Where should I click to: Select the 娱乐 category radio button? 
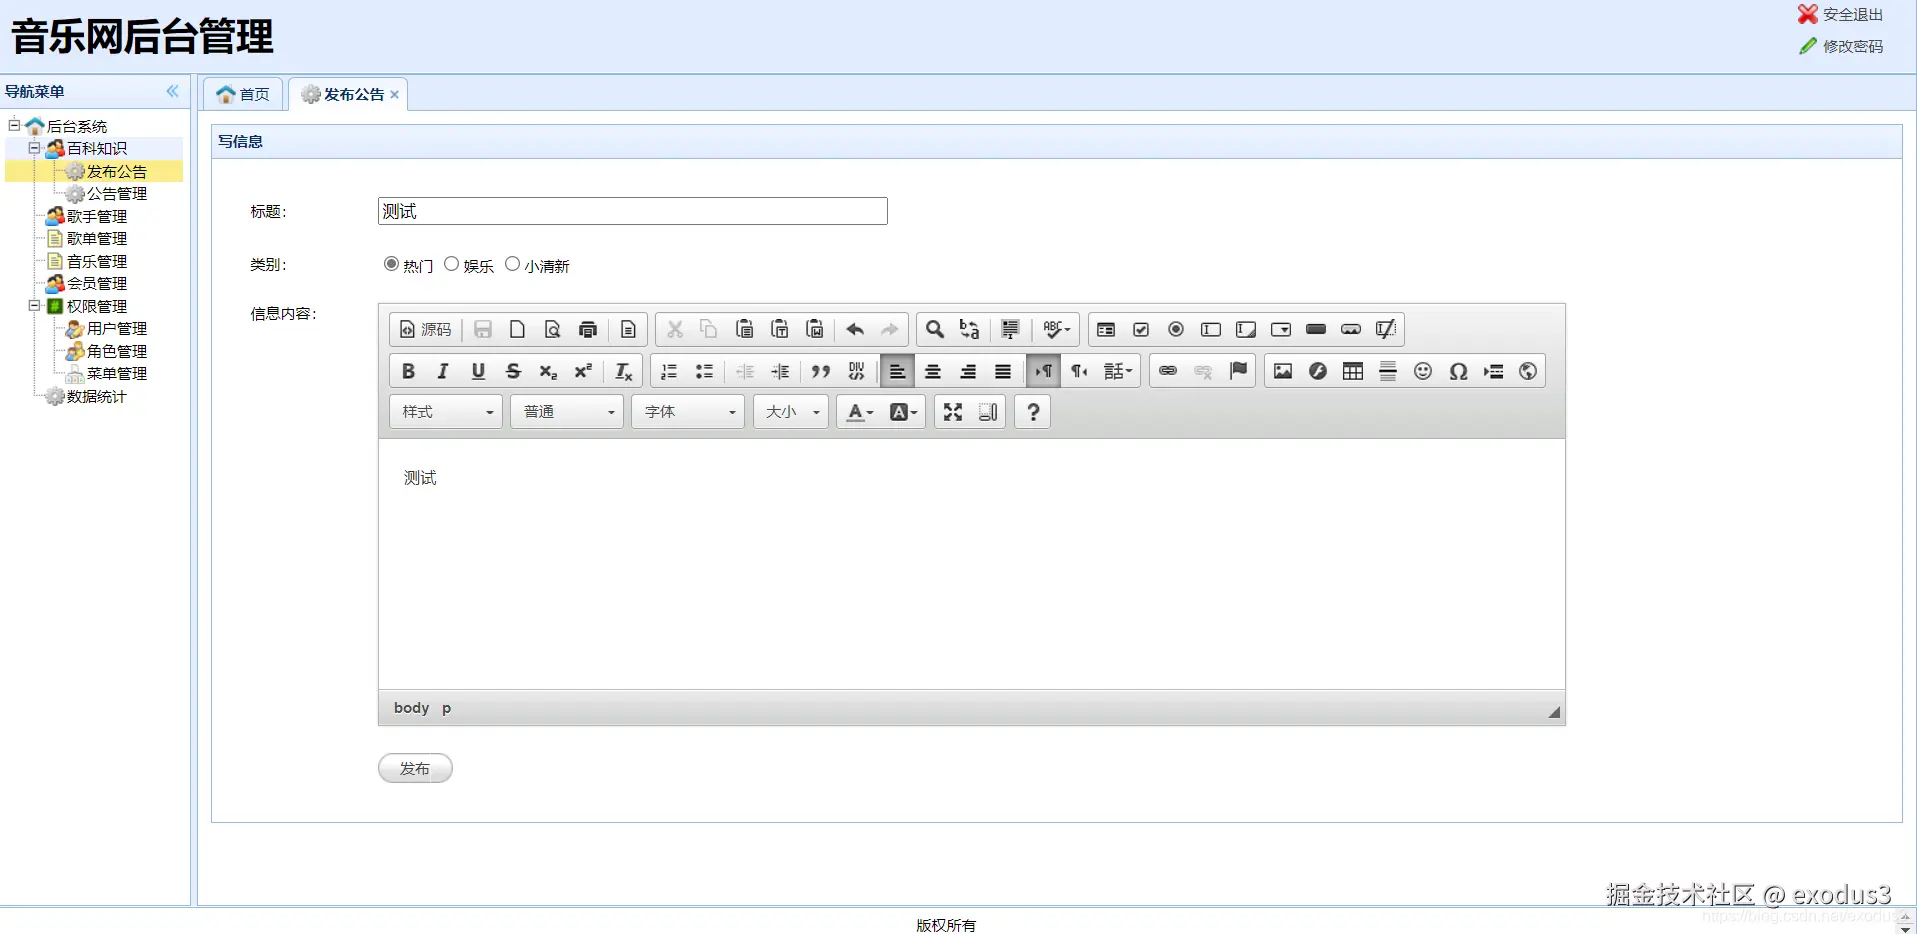[x=452, y=264]
